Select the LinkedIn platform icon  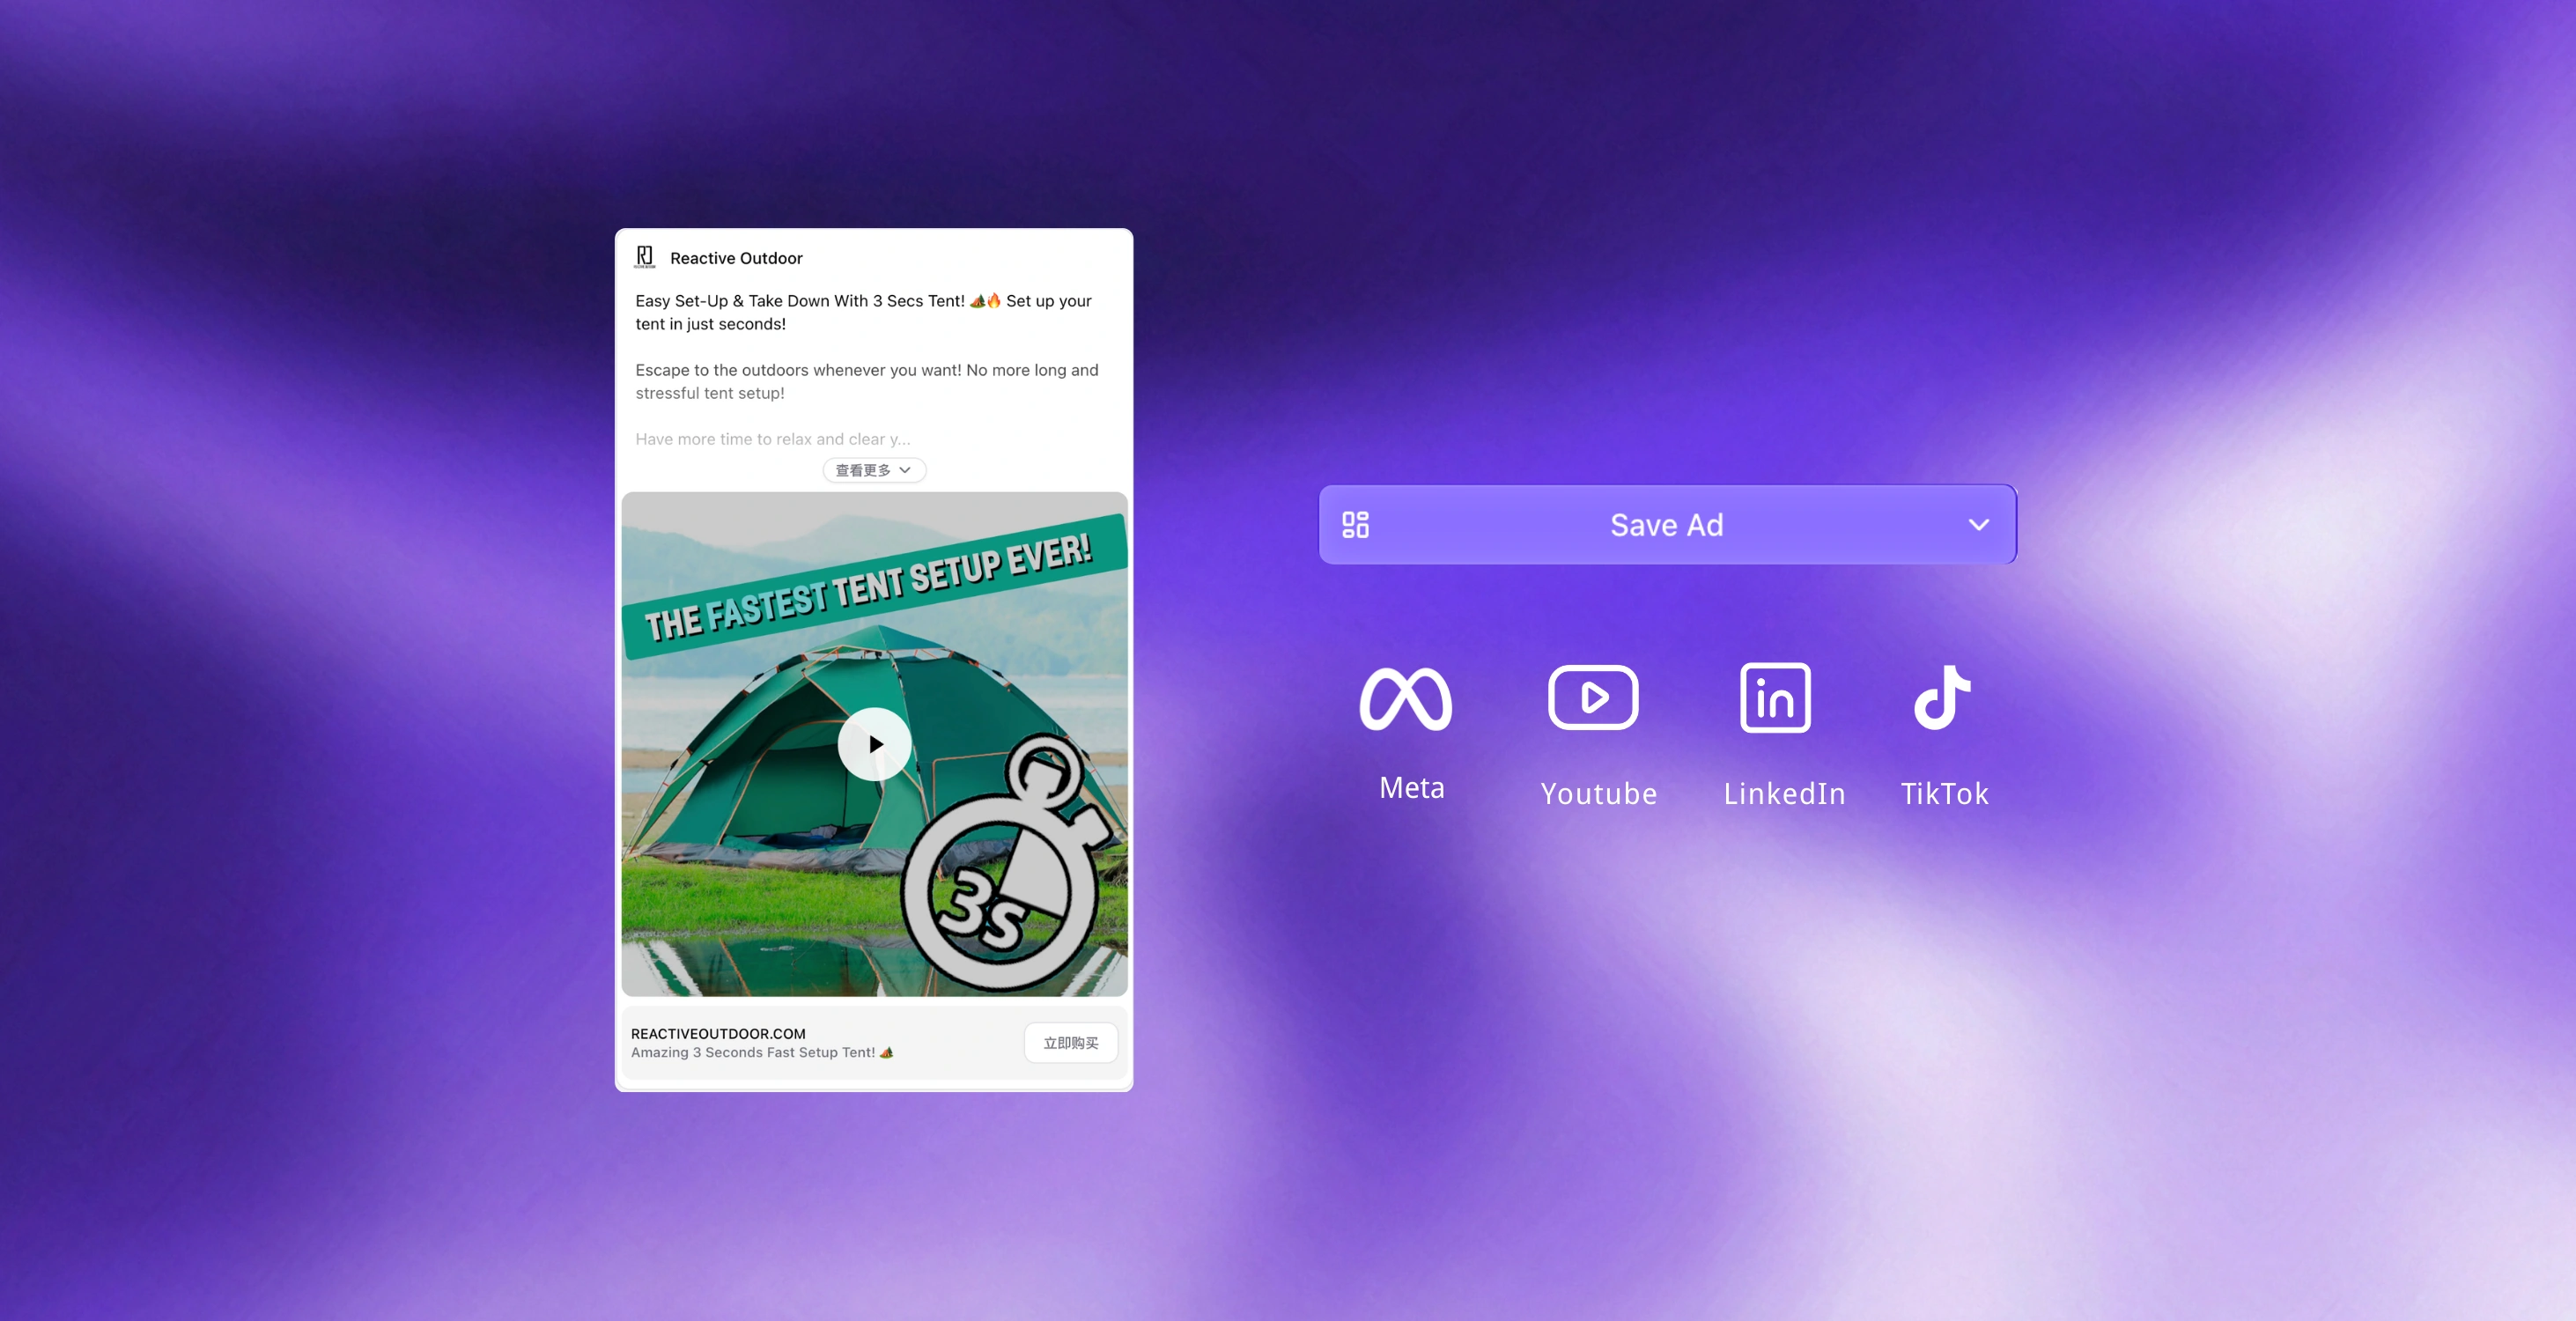(1776, 697)
